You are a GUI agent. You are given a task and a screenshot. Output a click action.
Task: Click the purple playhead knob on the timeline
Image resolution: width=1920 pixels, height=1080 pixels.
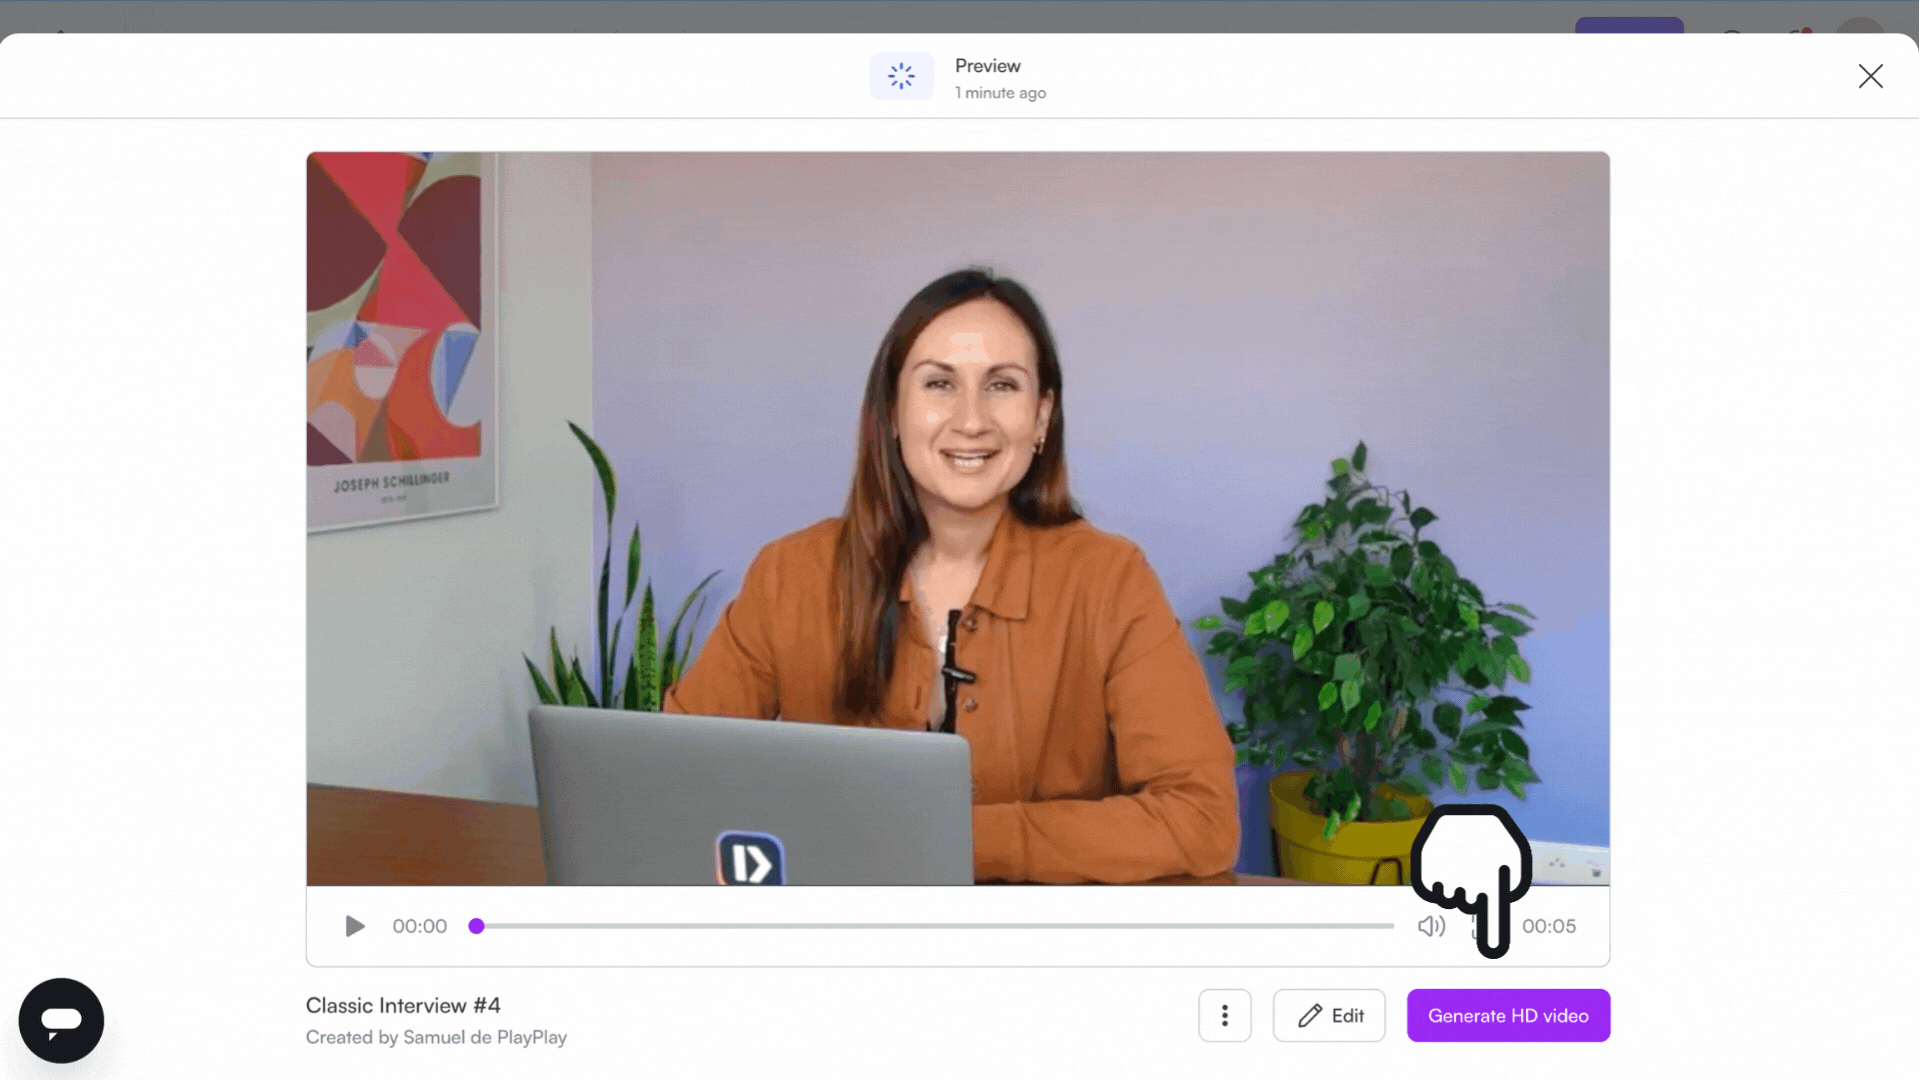coord(477,926)
